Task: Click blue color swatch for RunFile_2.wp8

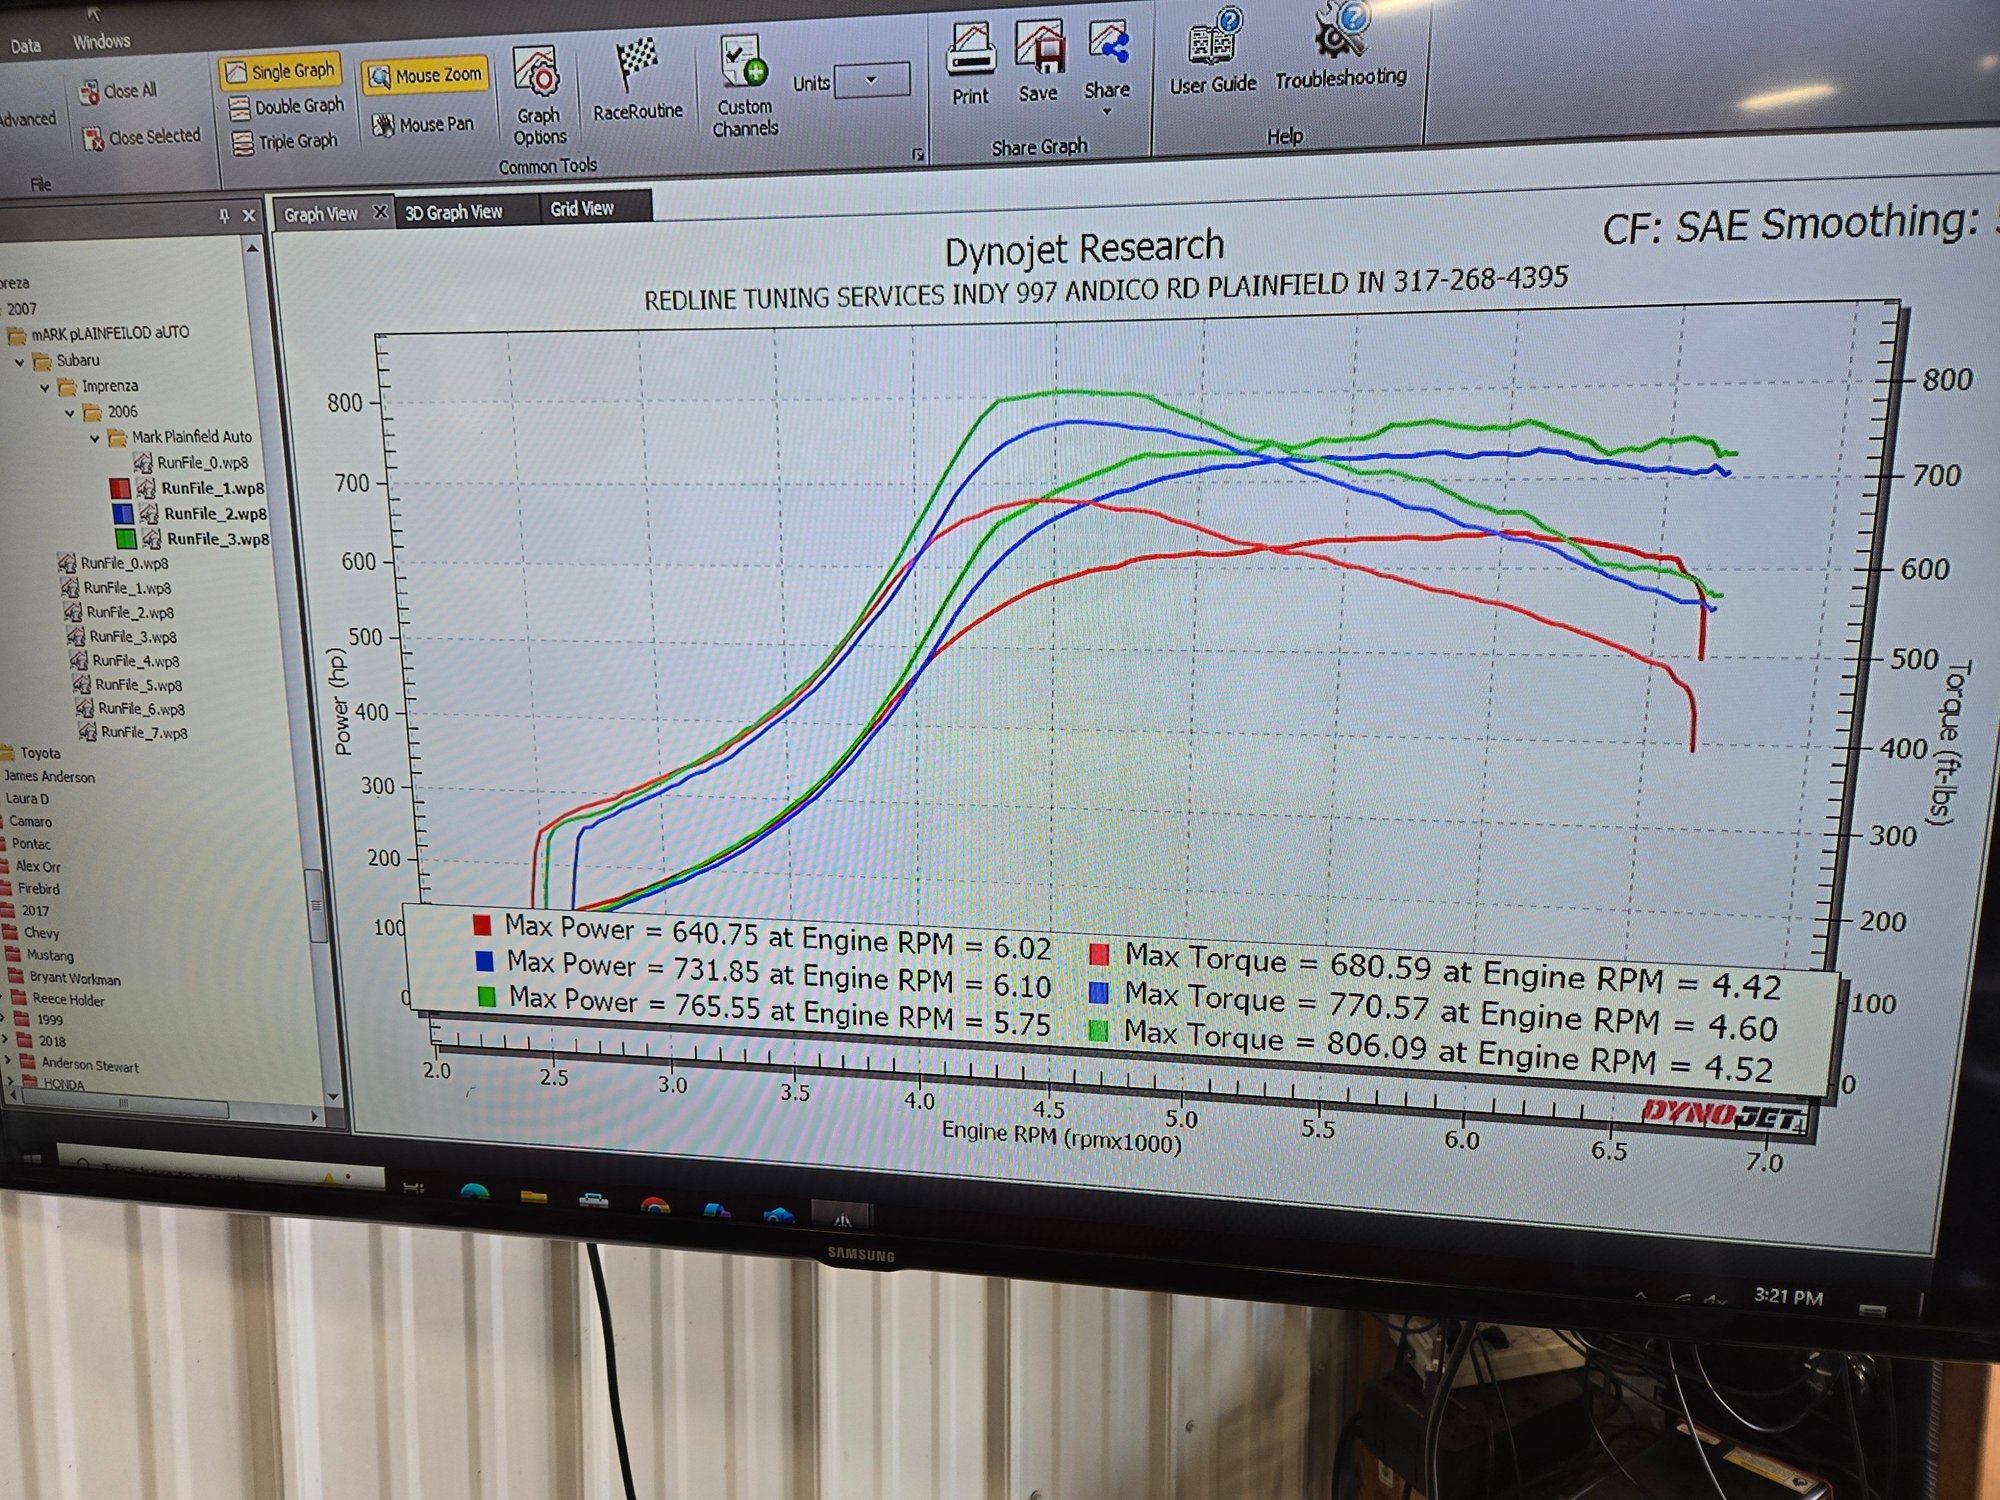Action: [122, 514]
